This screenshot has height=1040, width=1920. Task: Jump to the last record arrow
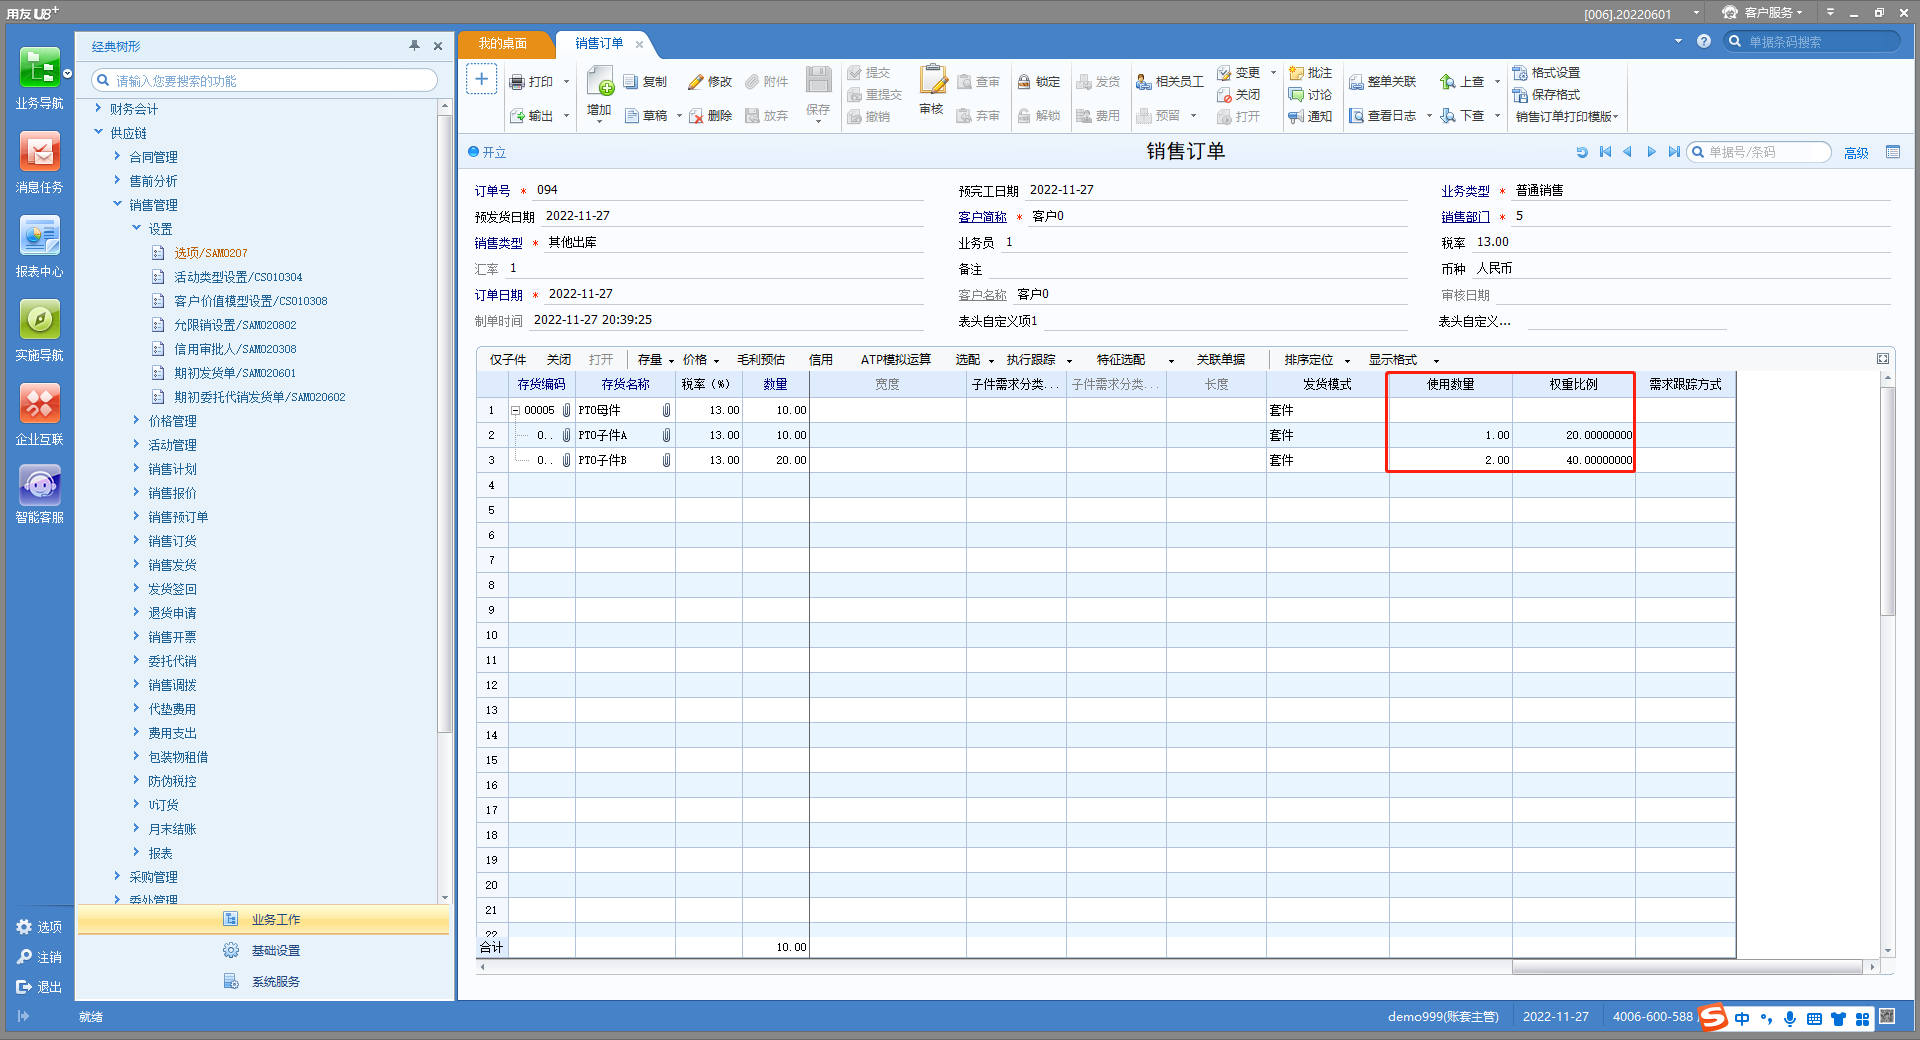pyautogui.click(x=1673, y=152)
